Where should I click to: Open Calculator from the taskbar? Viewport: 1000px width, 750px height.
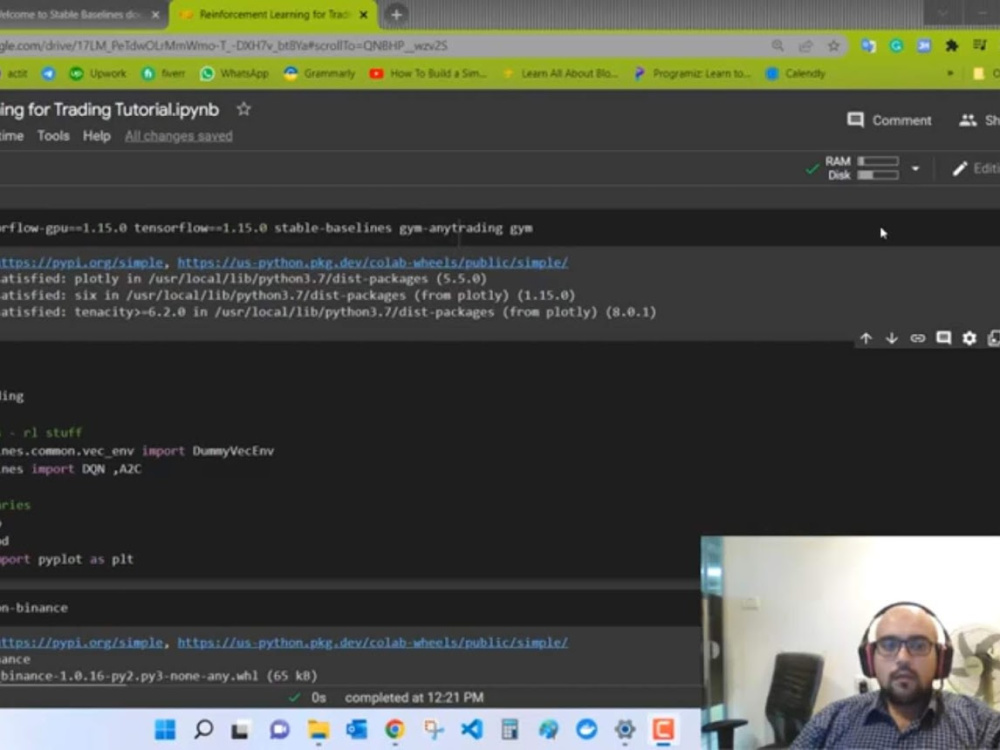(x=510, y=729)
